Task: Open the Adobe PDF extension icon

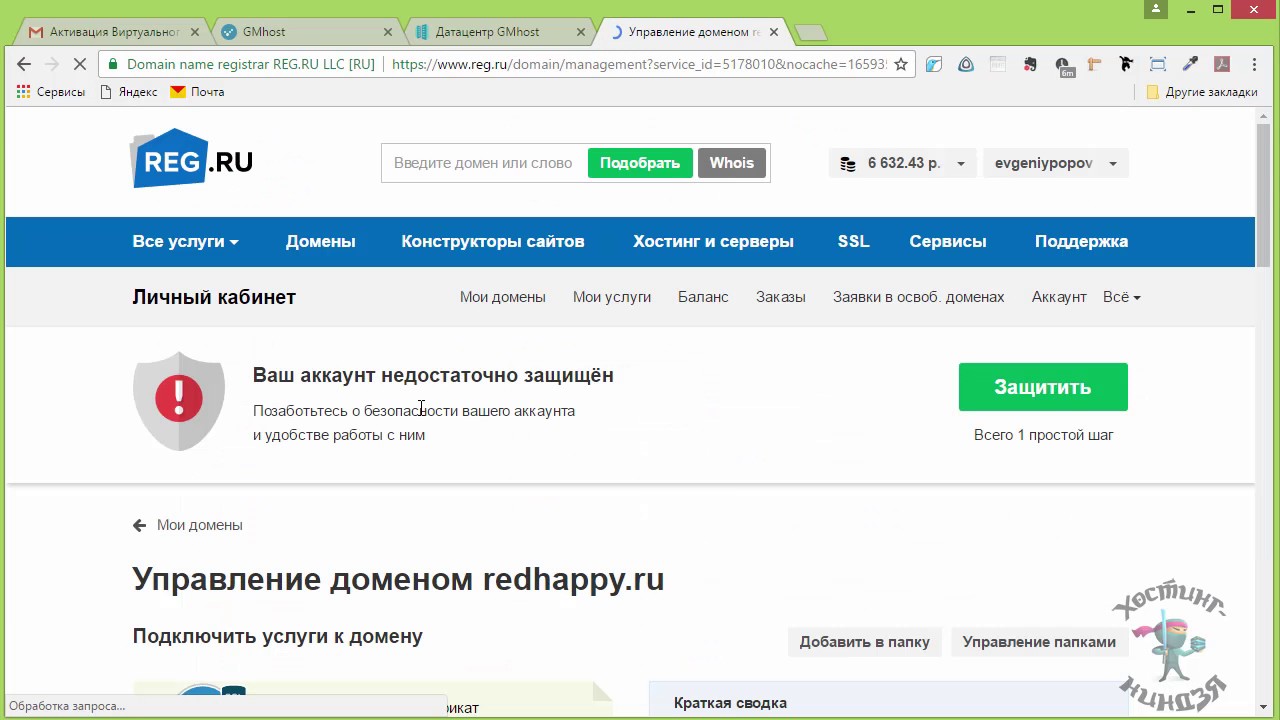Action: 1222,64
